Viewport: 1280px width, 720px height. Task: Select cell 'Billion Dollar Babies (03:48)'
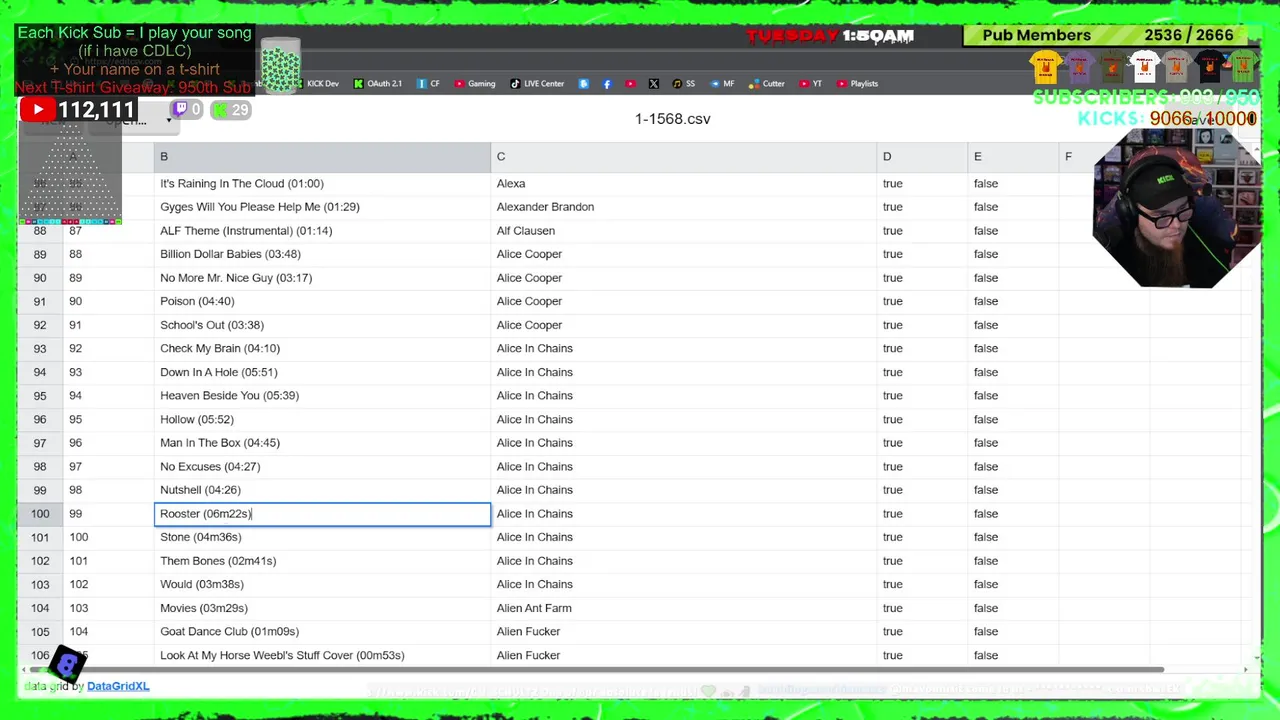tap(322, 254)
